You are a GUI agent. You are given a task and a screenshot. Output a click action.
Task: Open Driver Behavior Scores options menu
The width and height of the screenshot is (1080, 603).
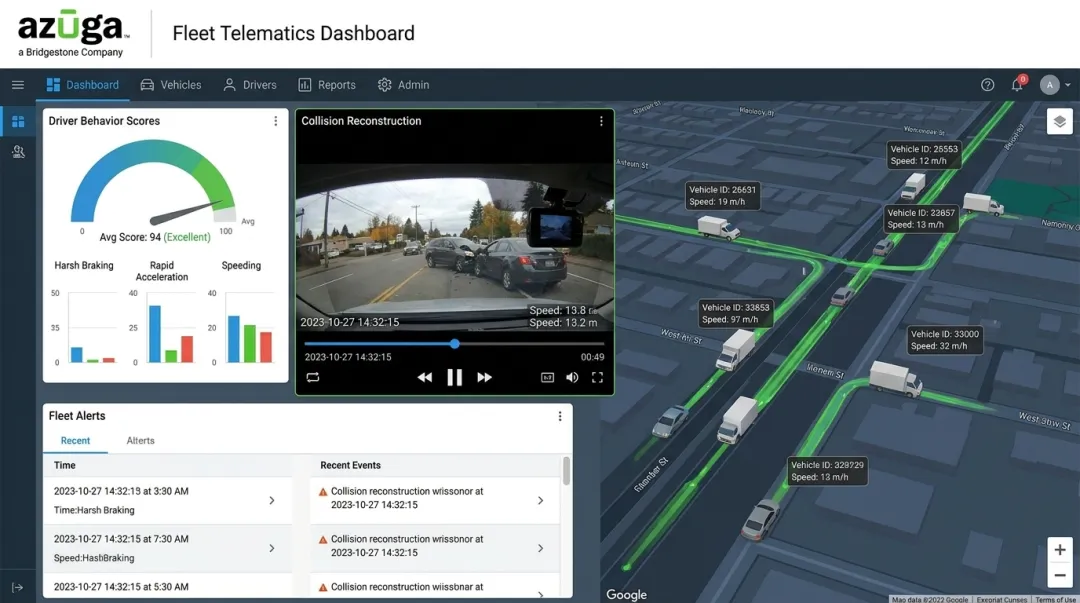coord(276,121)
